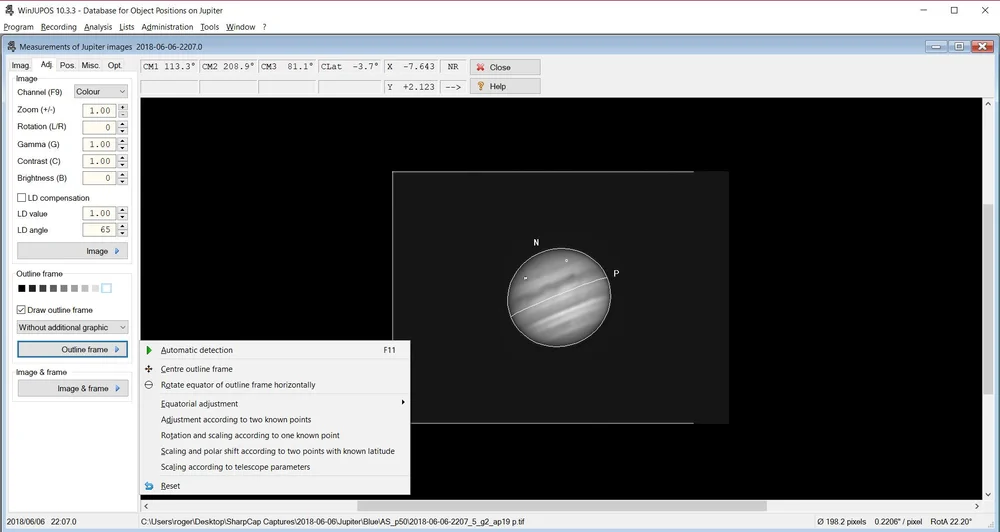Open the Image & frame popup menu
1000x532 pixels.
point(72,388)
